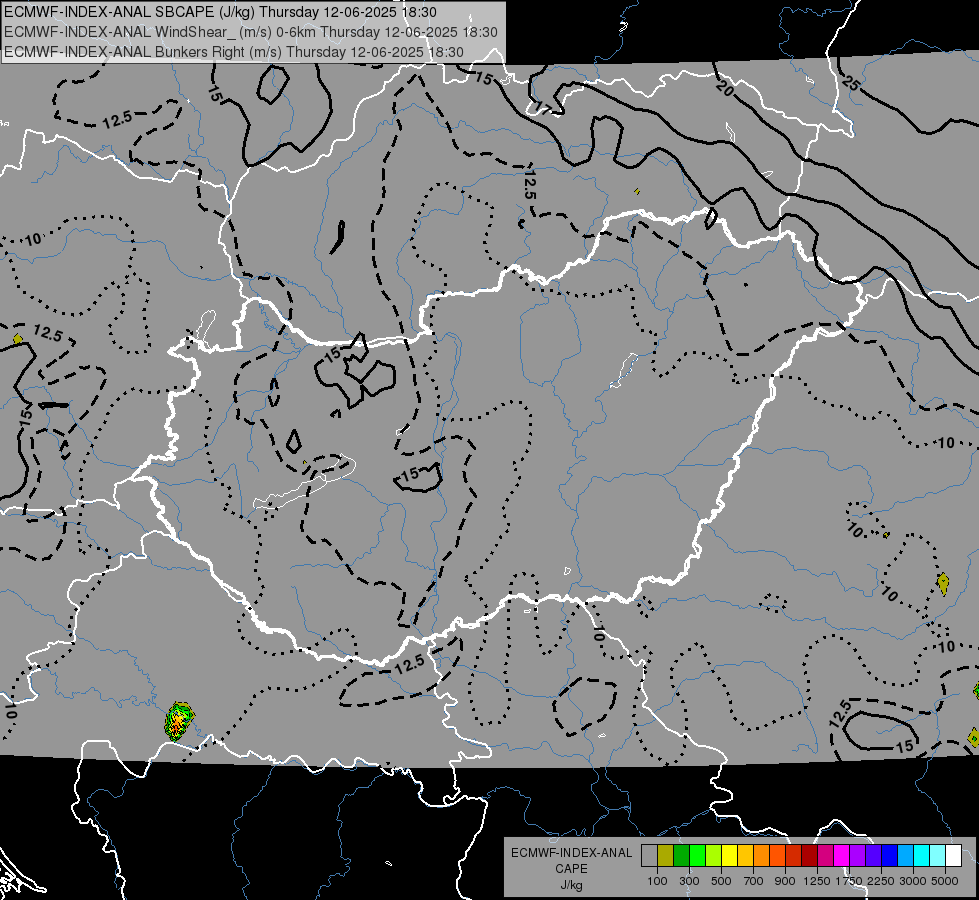This screenshot has height=900, width=979.
Task: Click the legend value 3000
Action: point(913,881)
